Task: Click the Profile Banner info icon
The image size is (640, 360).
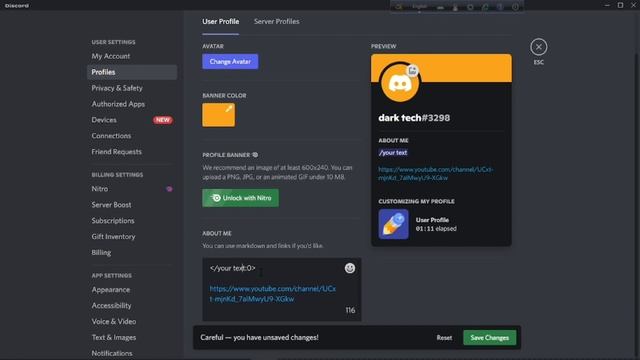Action: (255, 155)
